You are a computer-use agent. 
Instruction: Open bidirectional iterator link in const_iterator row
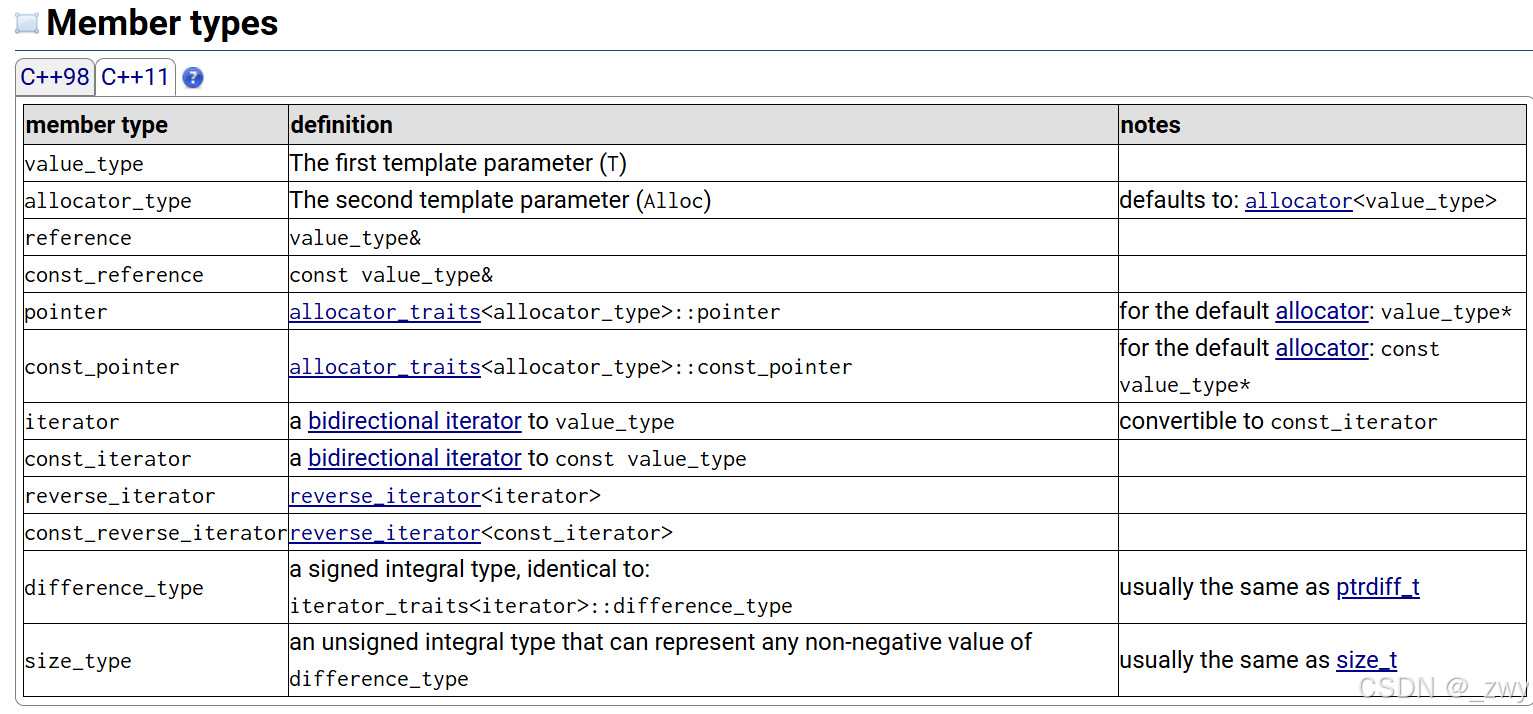click(x=415, y=458)
